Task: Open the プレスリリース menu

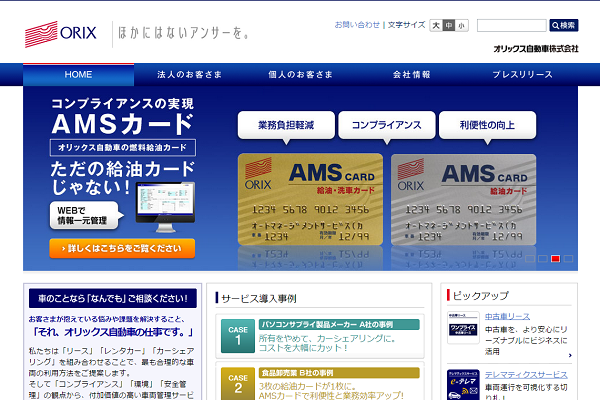Action: (522, 75)
